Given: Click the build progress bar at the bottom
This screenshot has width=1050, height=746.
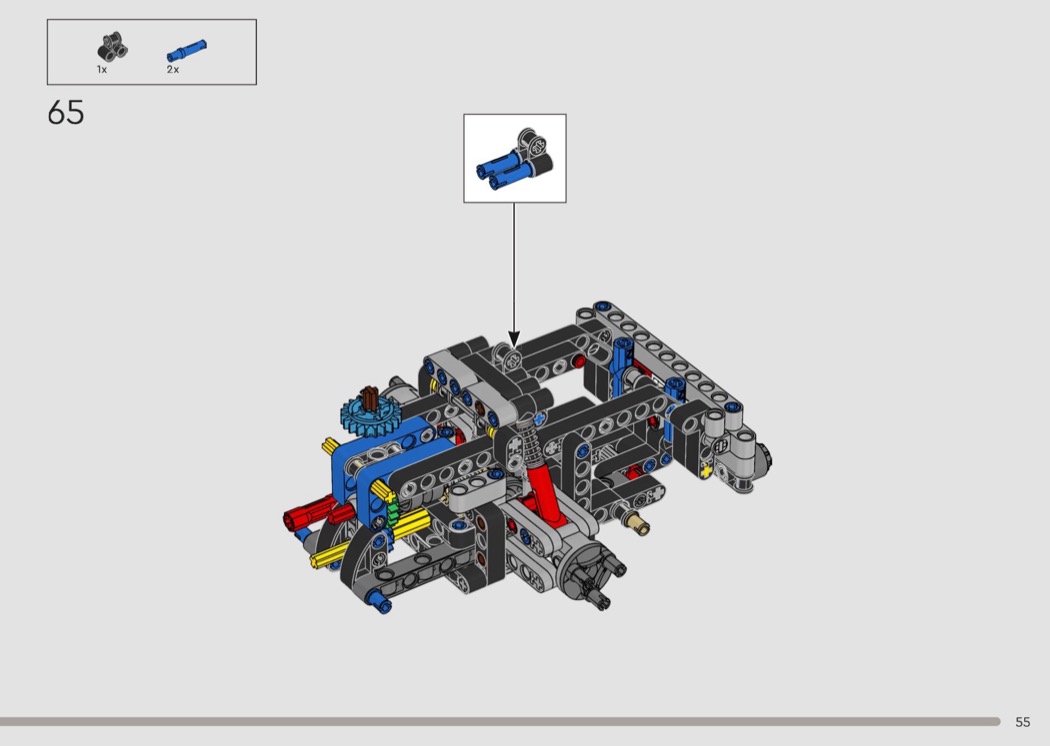Looking at the screenshot, I should click(x=500, y=721).
